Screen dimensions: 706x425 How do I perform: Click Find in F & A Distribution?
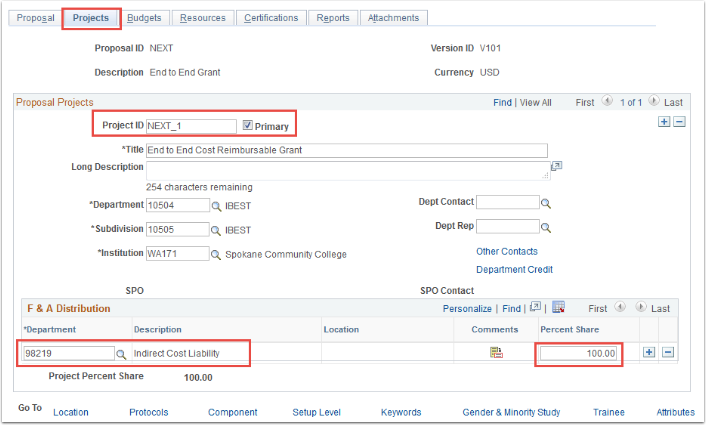point(511,309)
